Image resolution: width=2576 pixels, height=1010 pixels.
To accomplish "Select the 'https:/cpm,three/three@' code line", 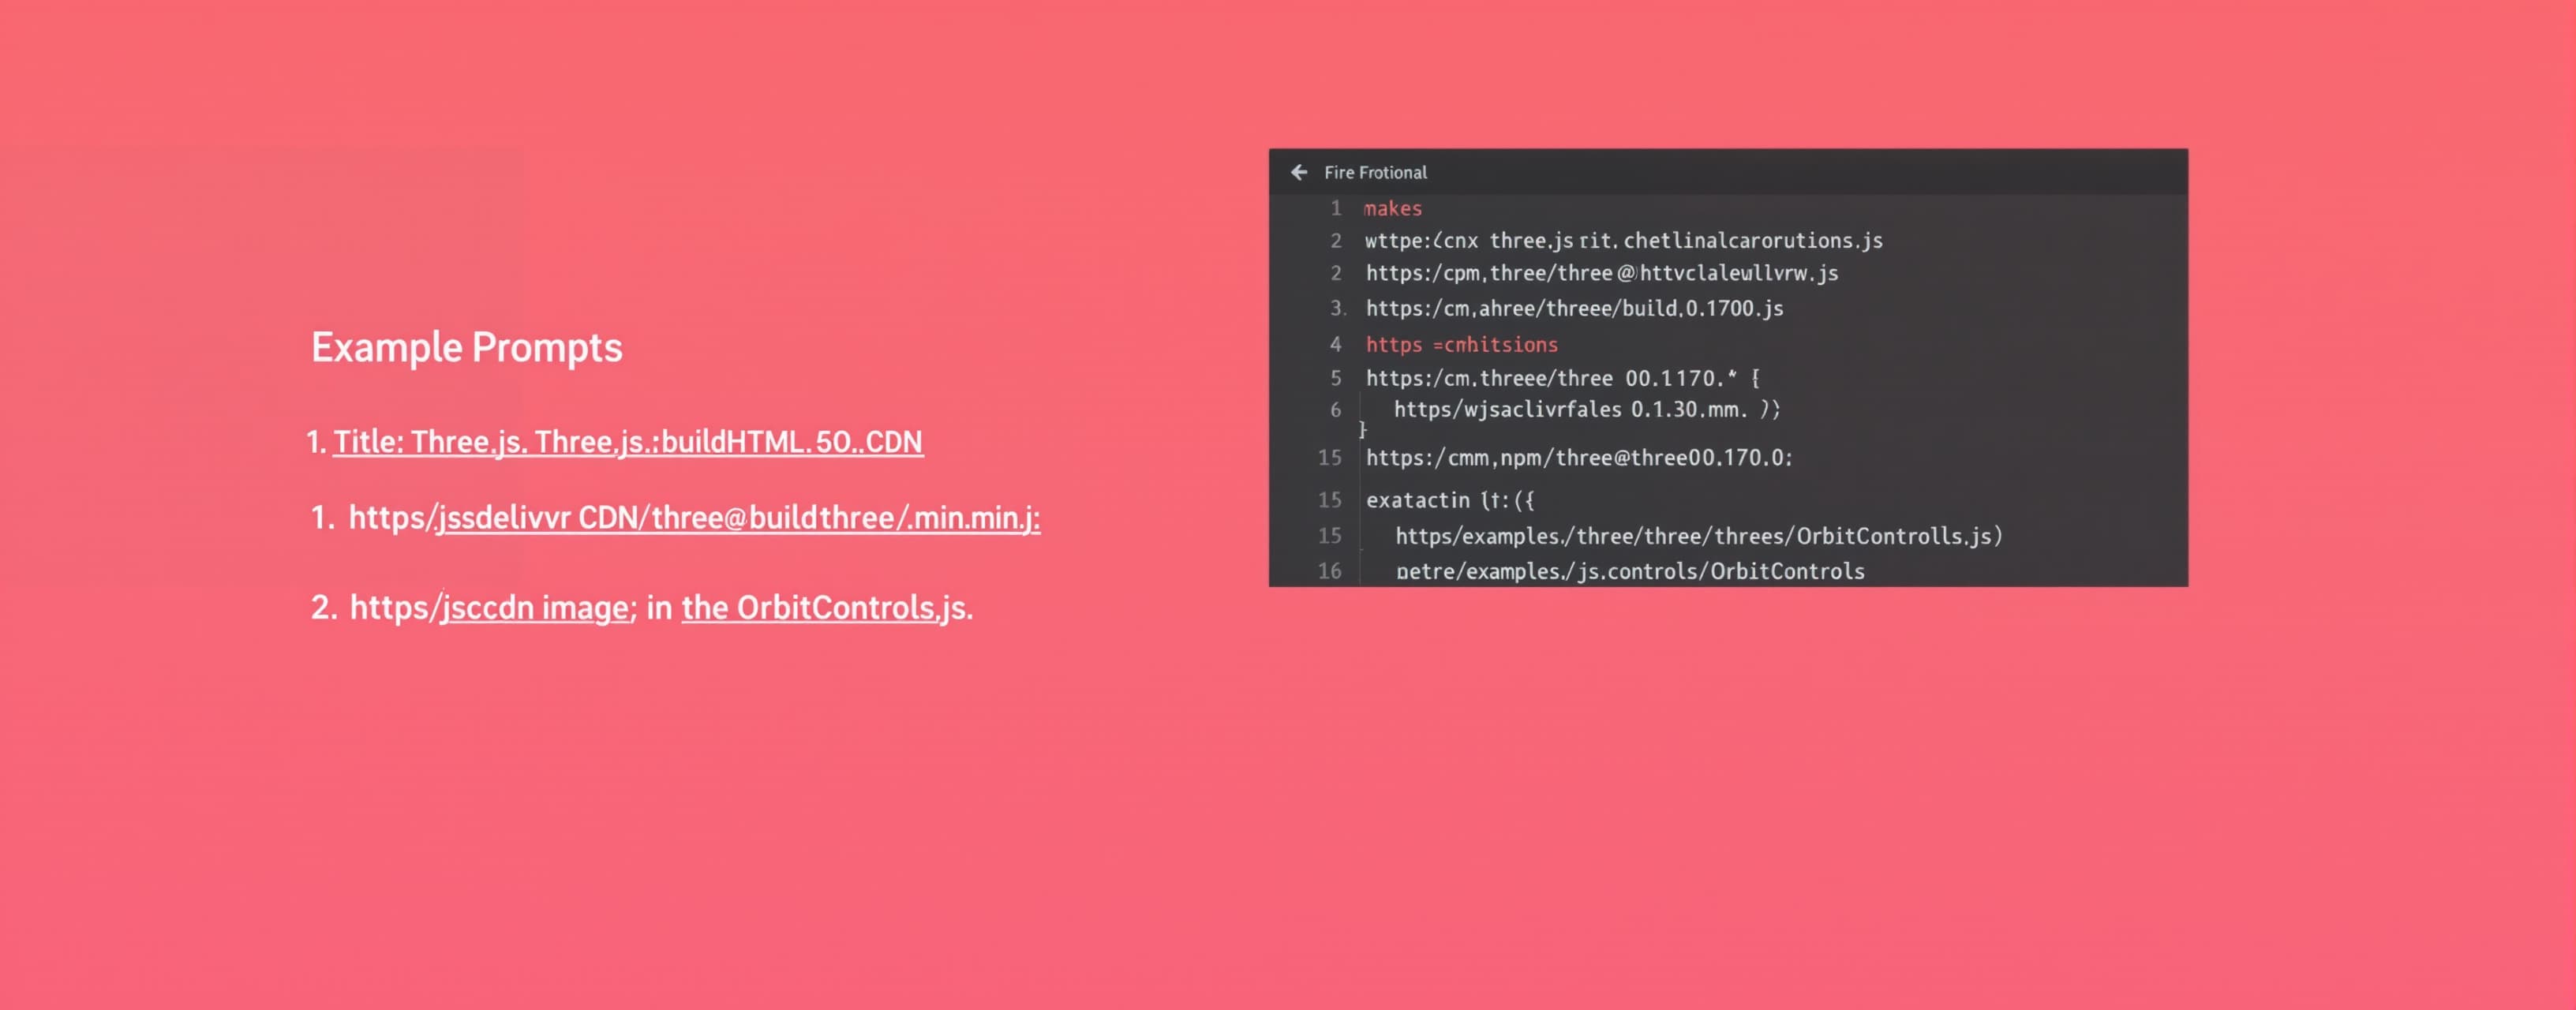I will [1602, 273].
